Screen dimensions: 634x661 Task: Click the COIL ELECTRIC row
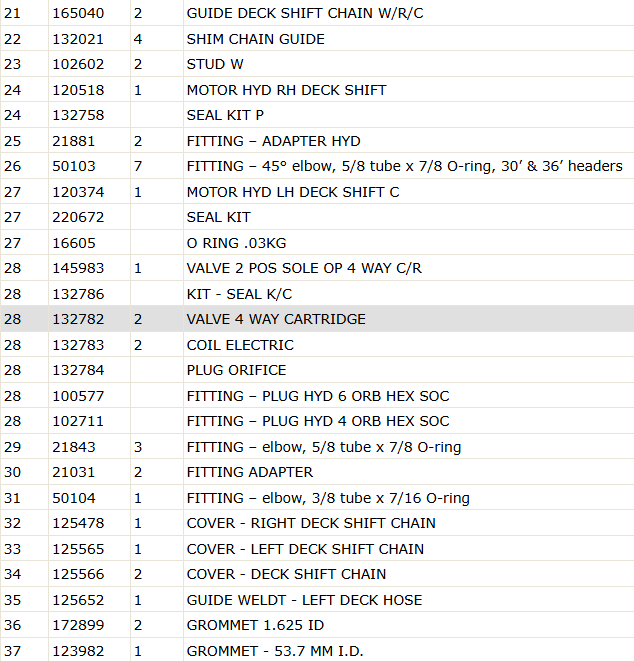pyautogui.click(x=317, y=345)
